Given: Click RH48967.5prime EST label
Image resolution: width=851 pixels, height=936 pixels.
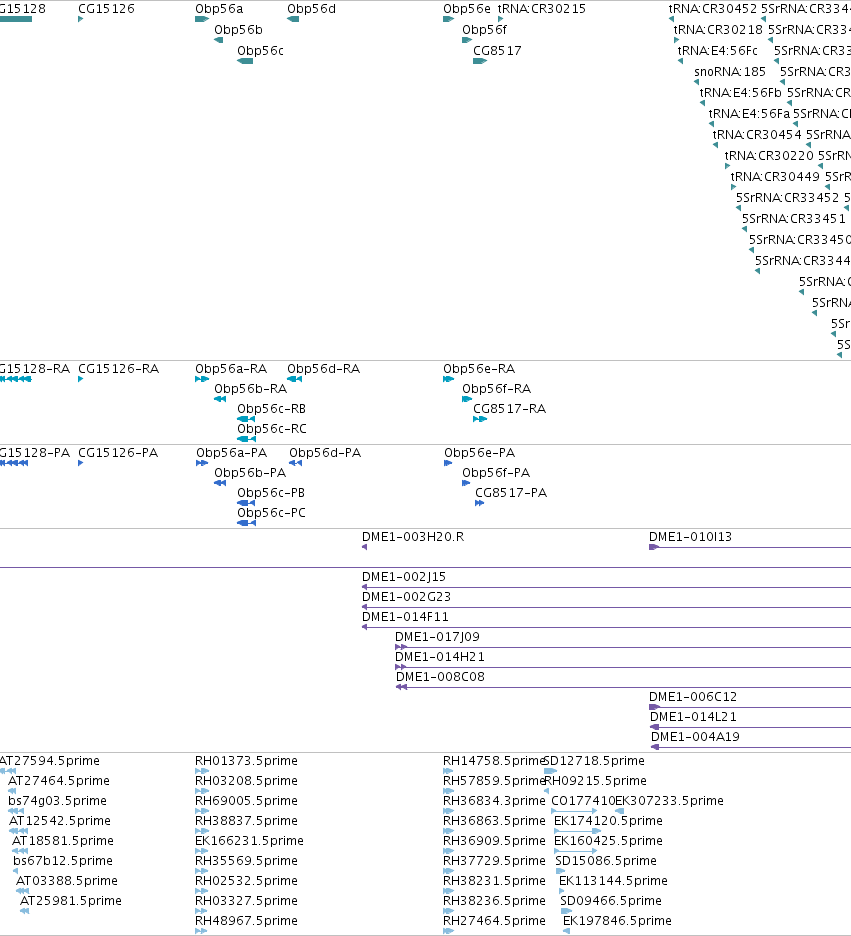Looking at the screenshot, I should 246,921.
